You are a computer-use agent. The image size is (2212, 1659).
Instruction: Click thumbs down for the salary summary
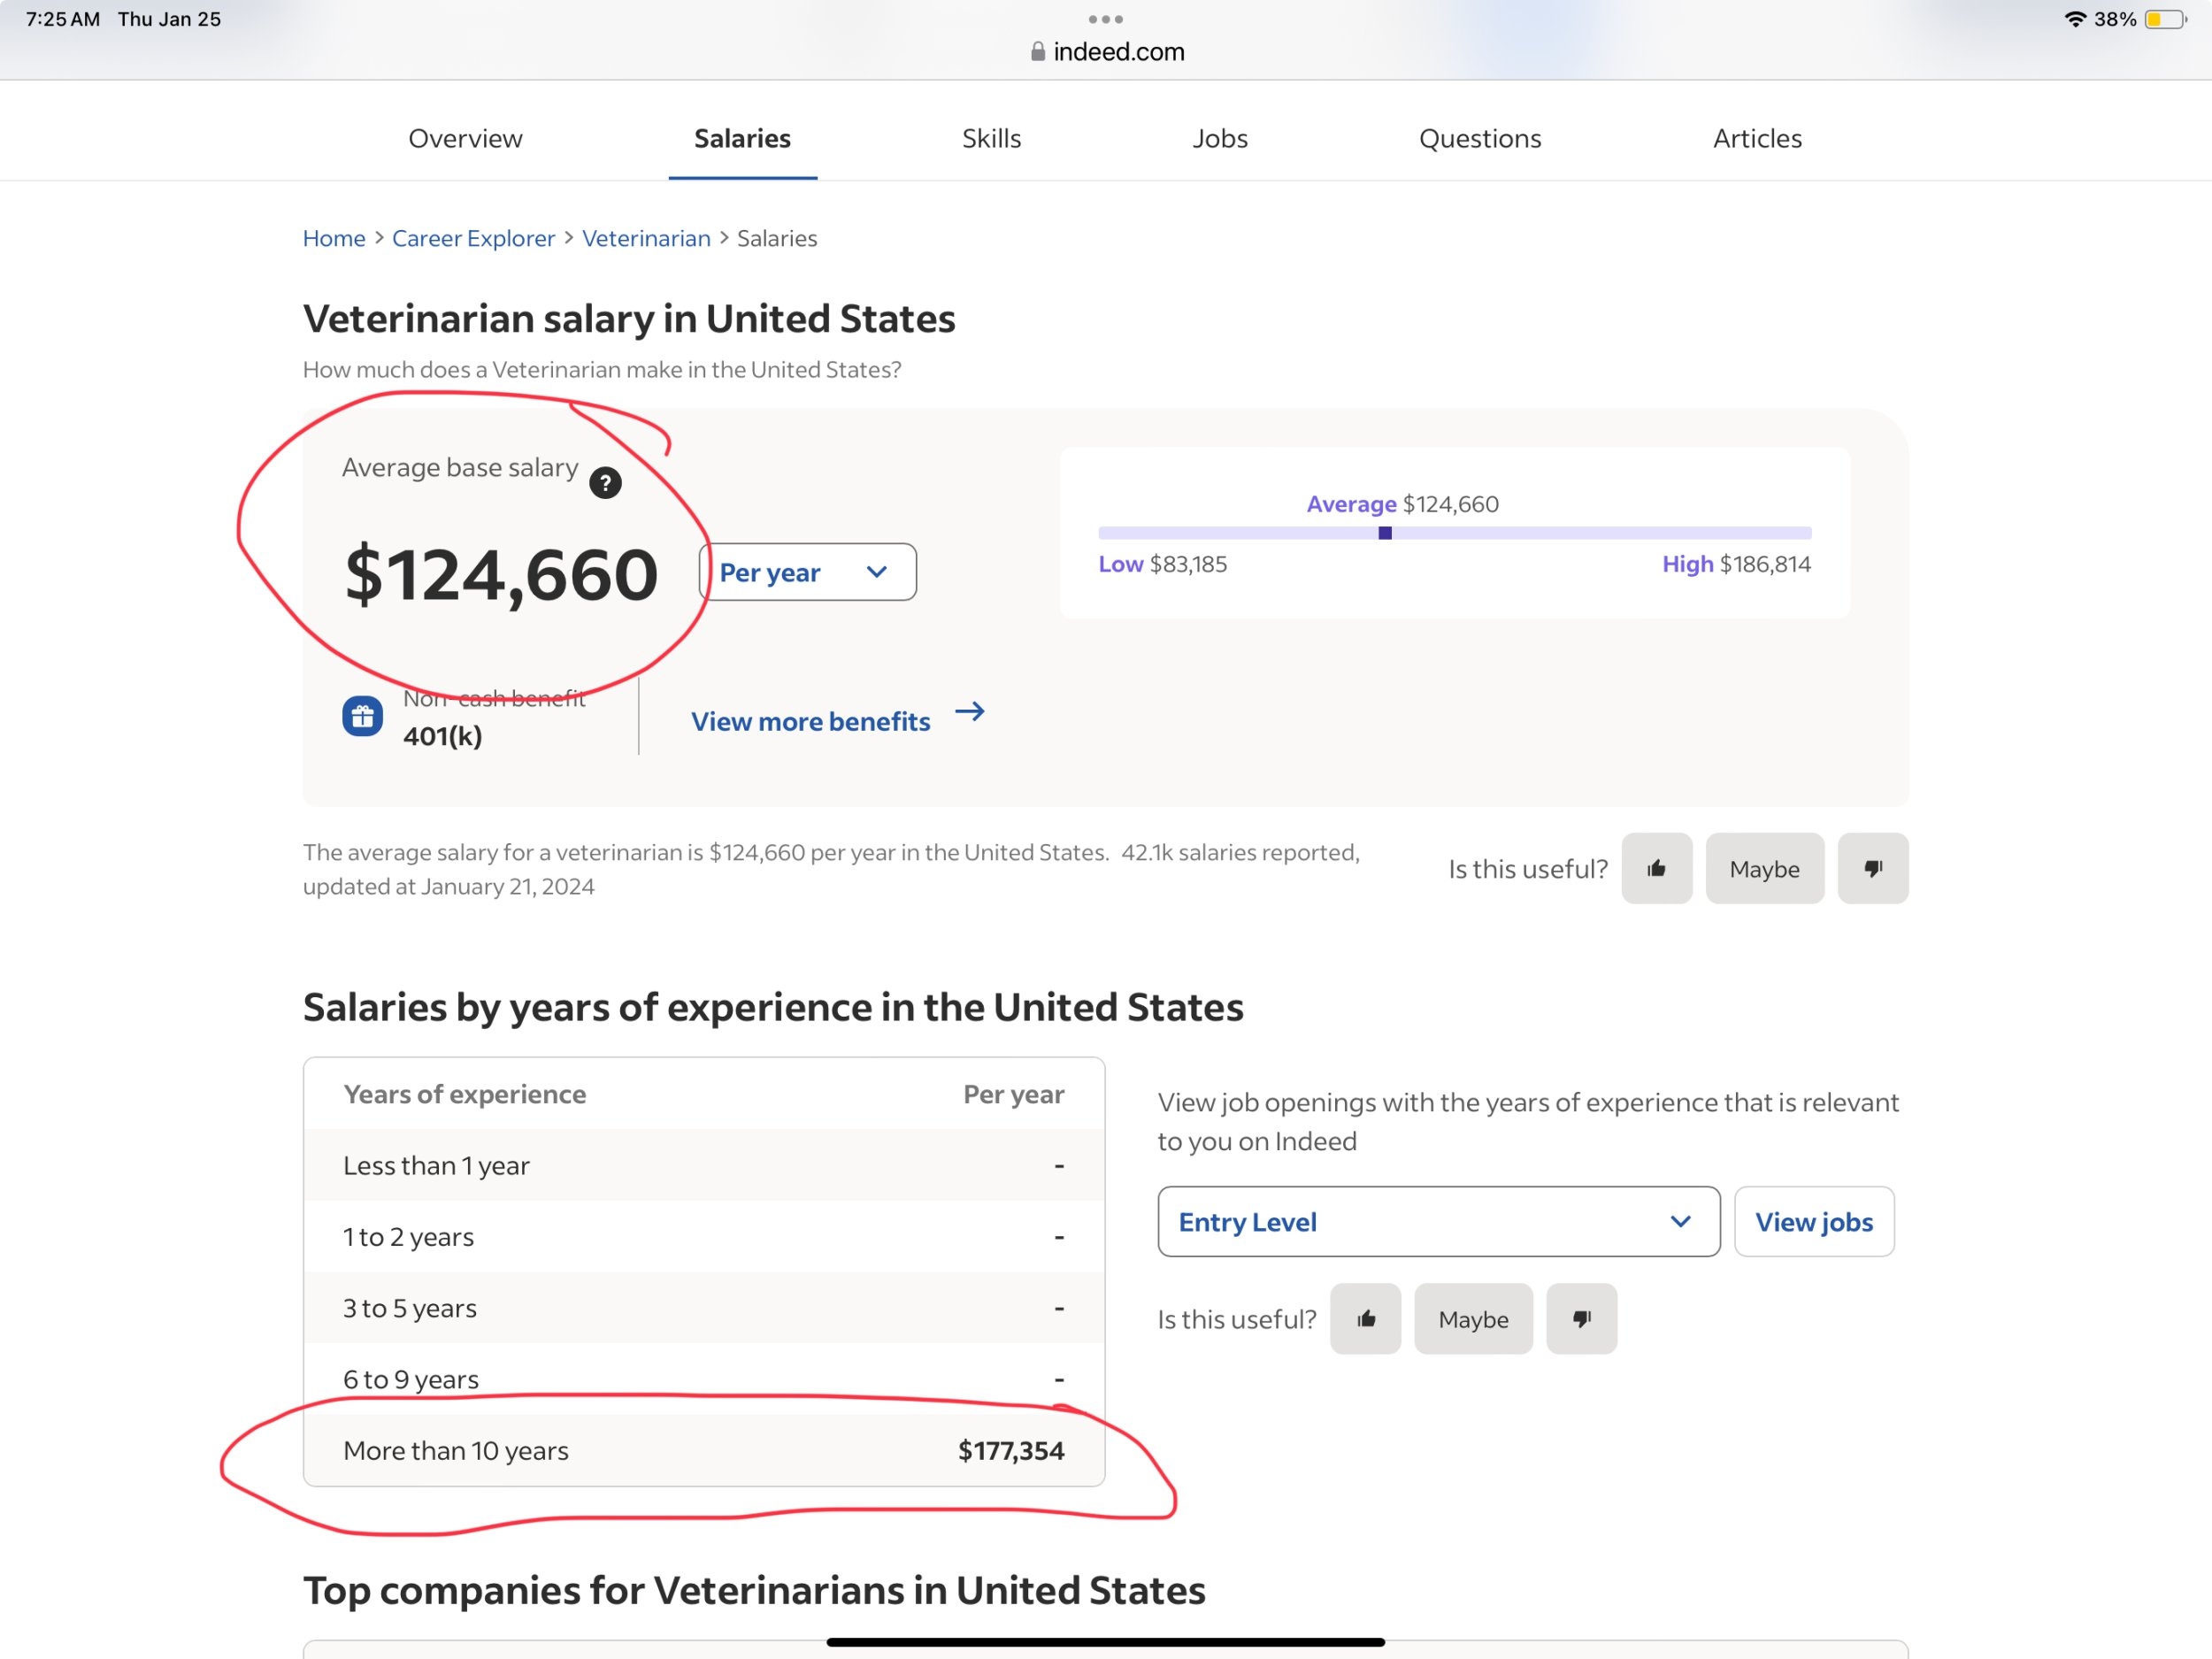click(x=1872, y=868)
